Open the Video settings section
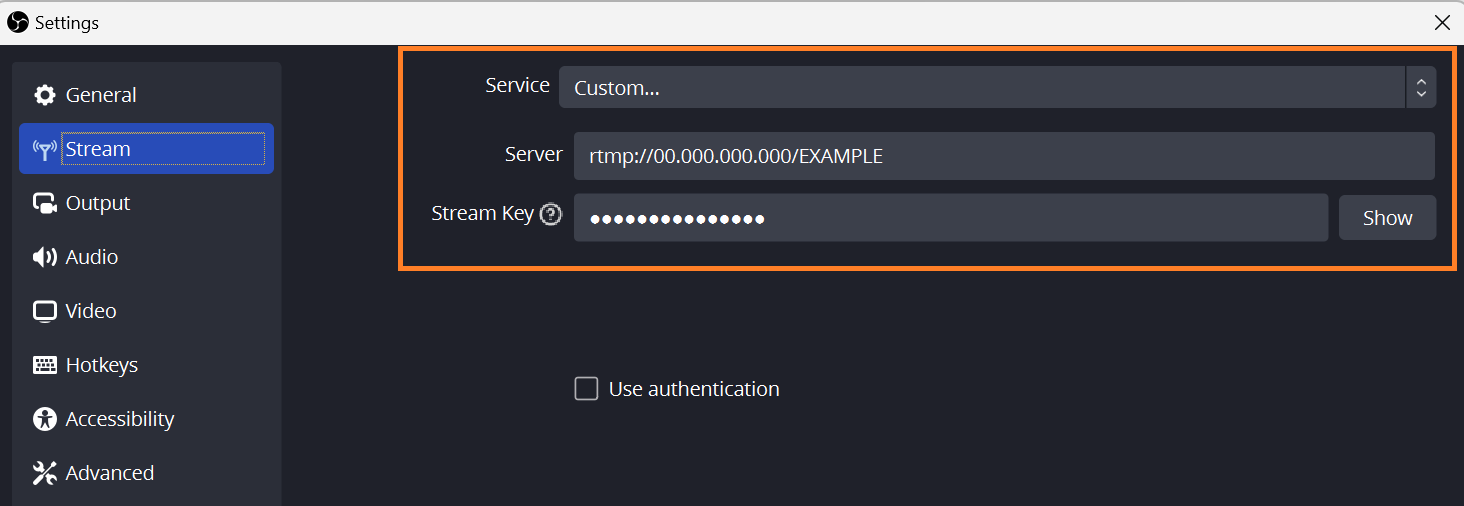 tap(146, 311)
